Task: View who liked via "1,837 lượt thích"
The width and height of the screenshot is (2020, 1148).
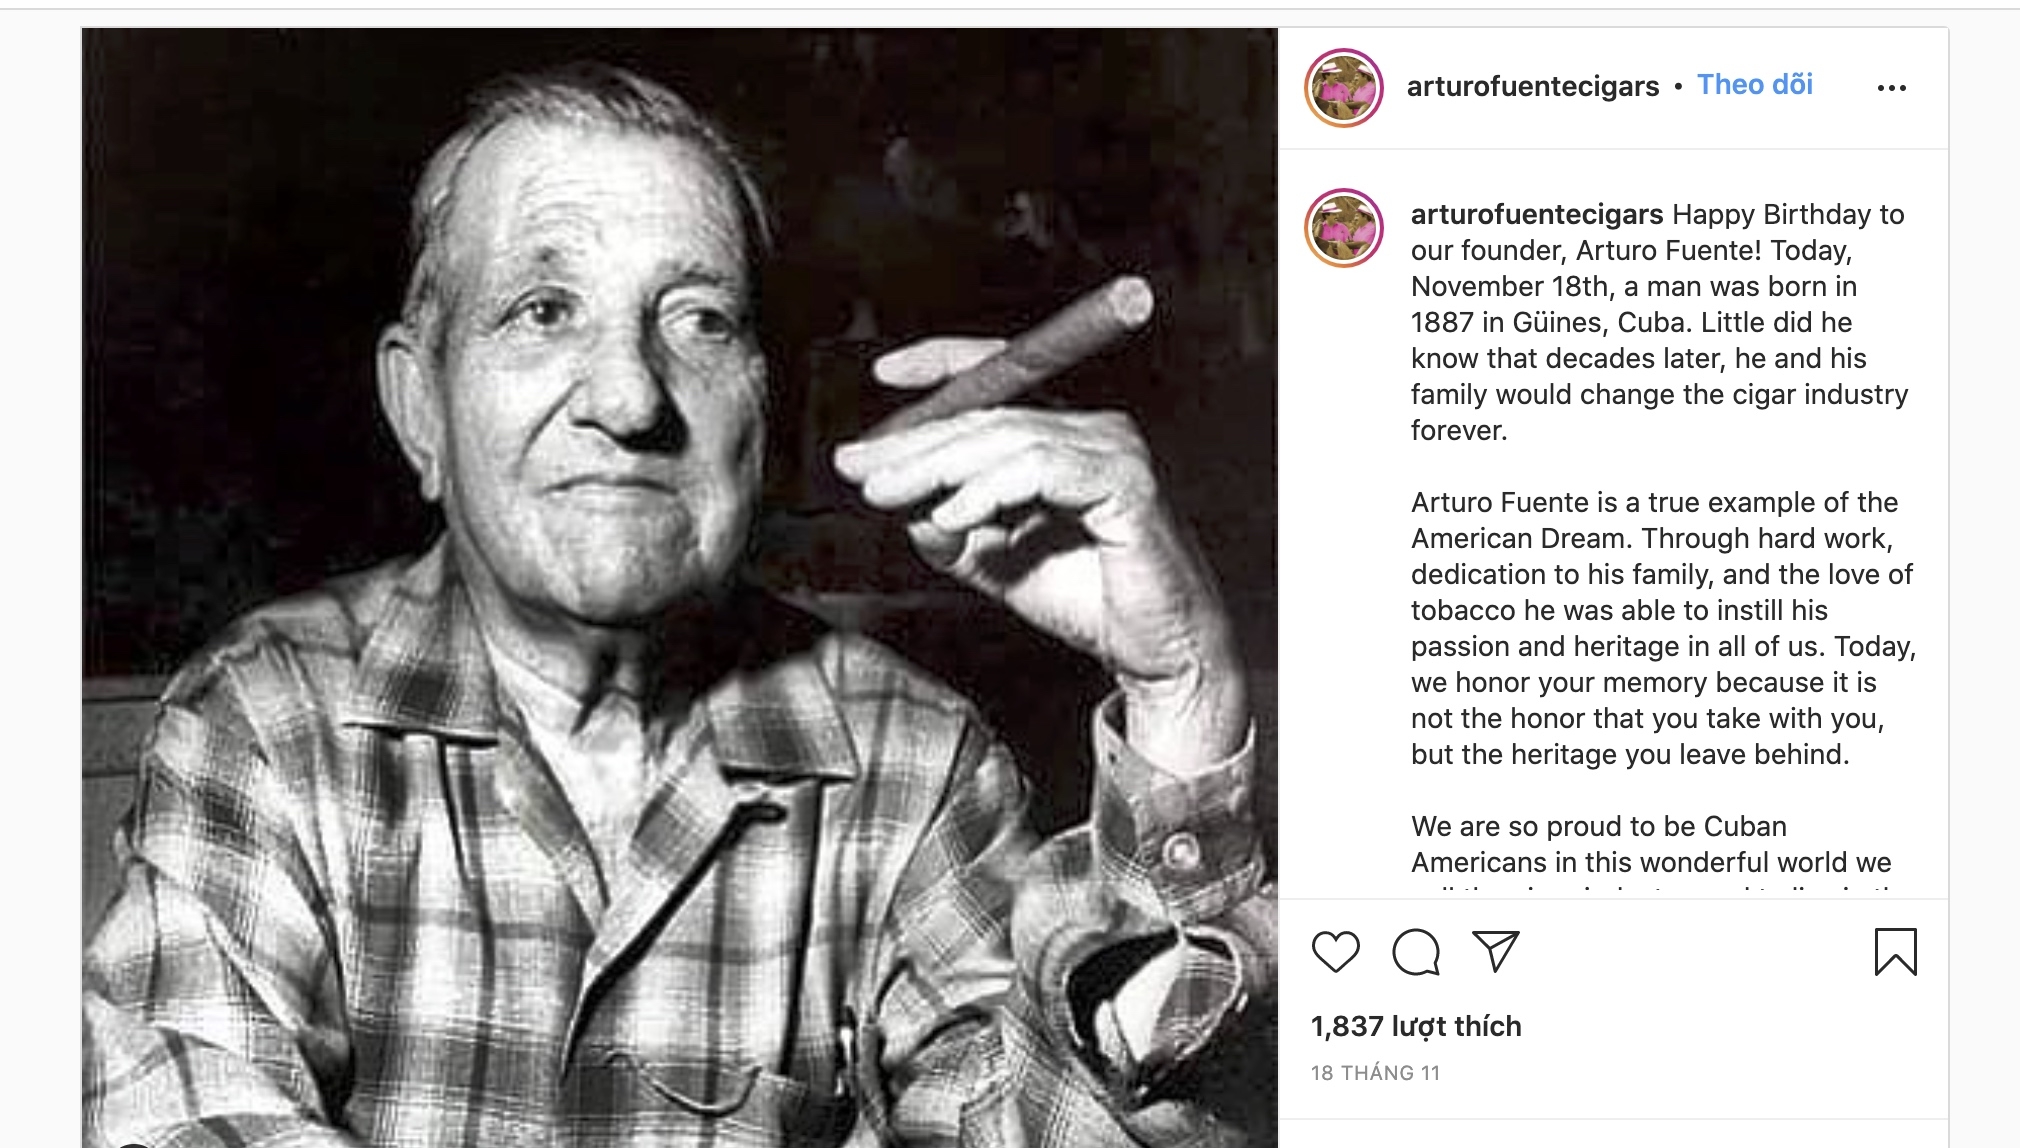Action: coord(1416,1026)
